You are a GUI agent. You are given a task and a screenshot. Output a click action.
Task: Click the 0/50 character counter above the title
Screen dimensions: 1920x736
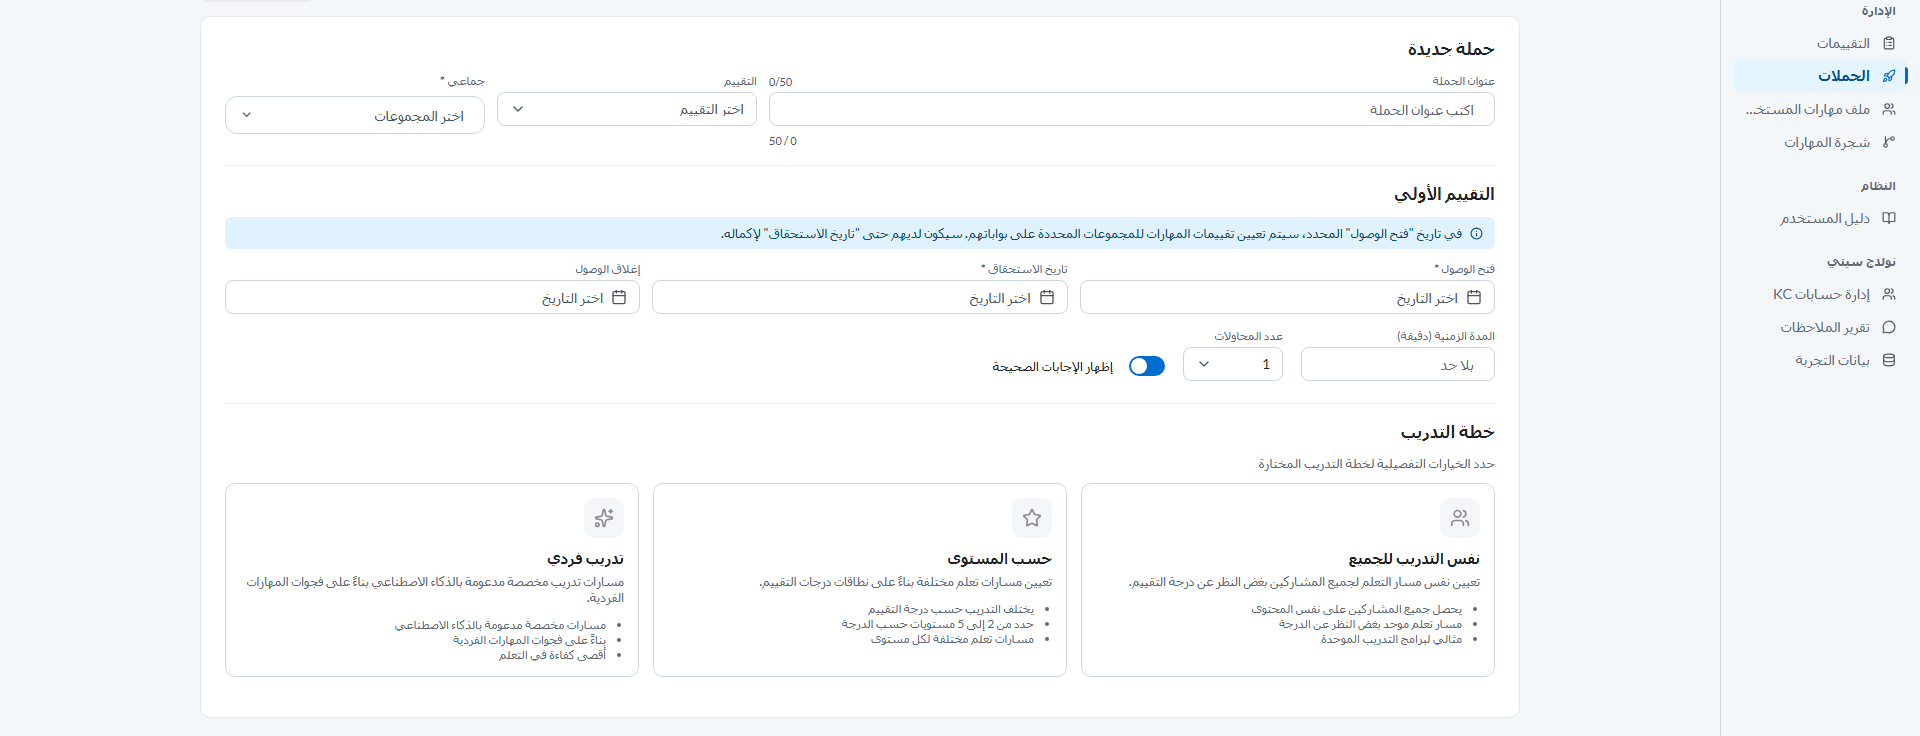coord(781,82)
